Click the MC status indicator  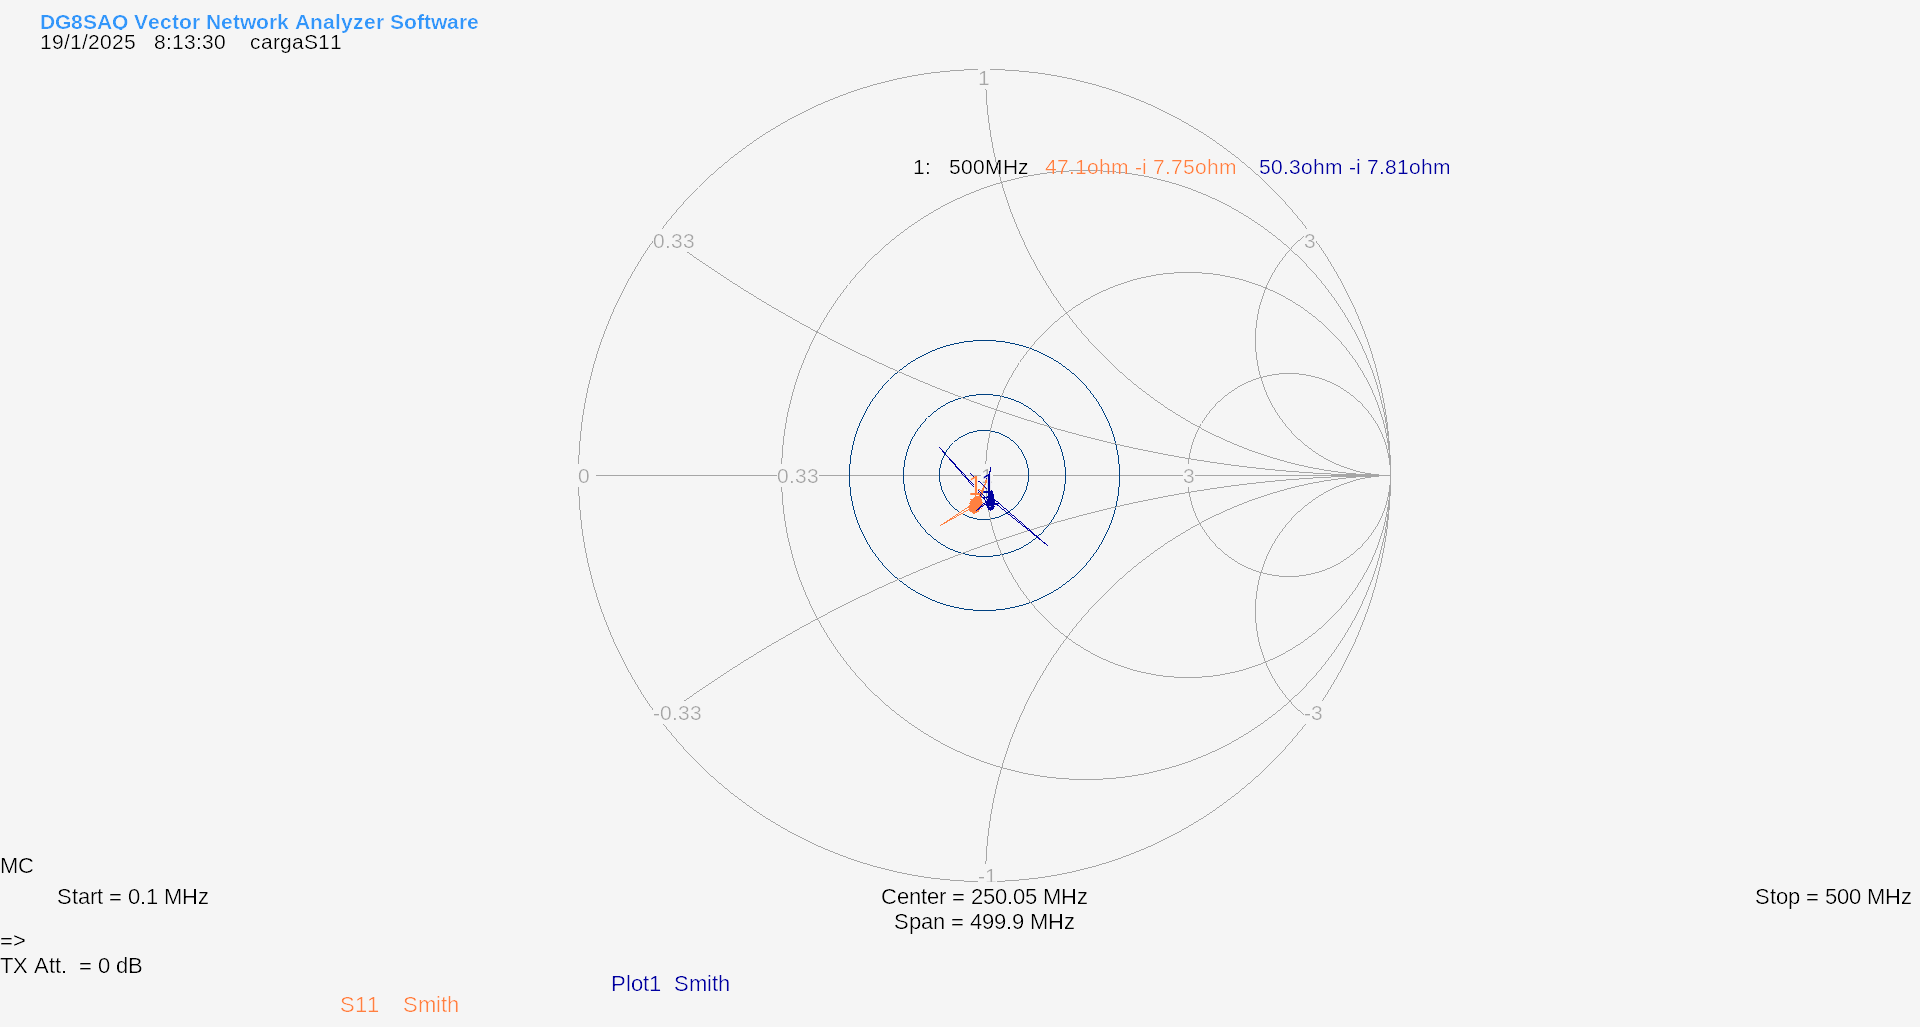[x=17, y=866]
